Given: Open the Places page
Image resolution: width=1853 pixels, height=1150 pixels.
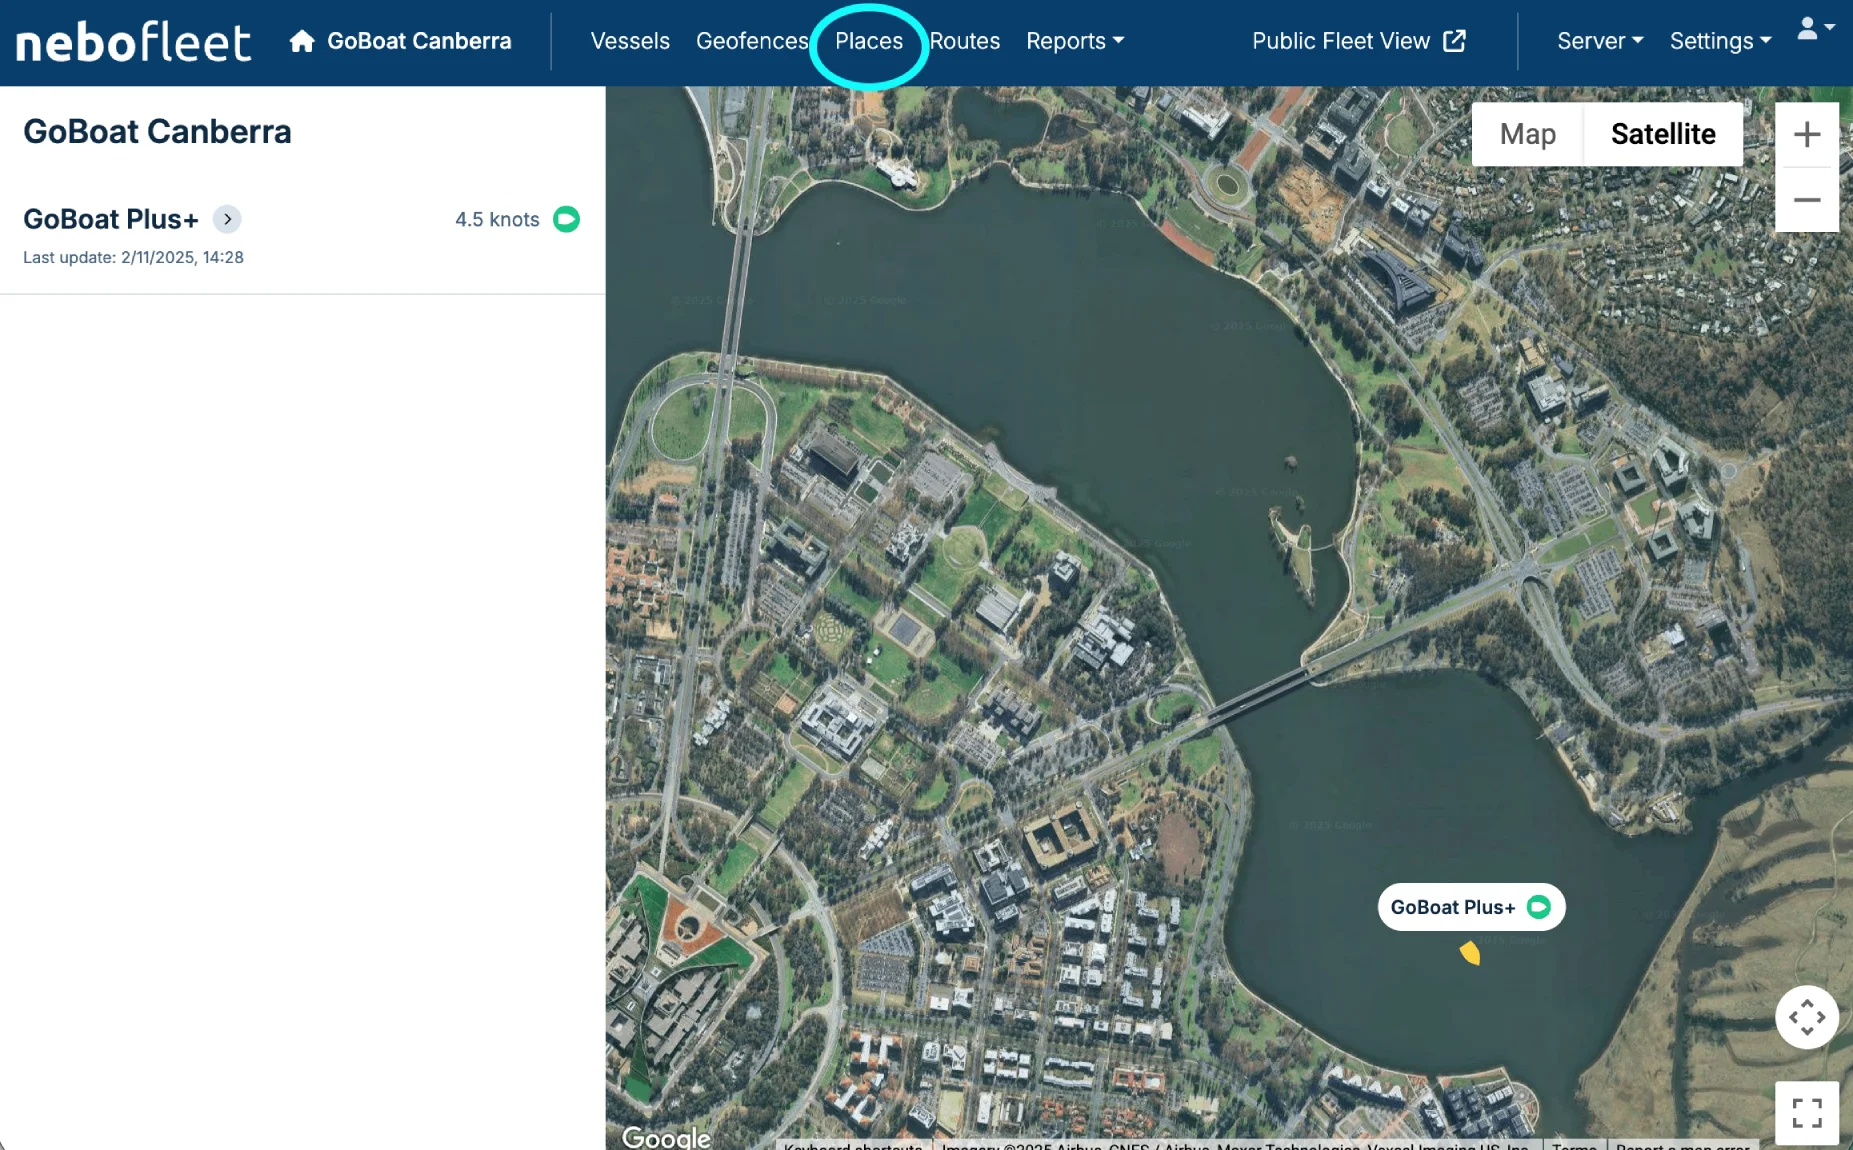Looking at the screenshot, I should pos(868,41).
